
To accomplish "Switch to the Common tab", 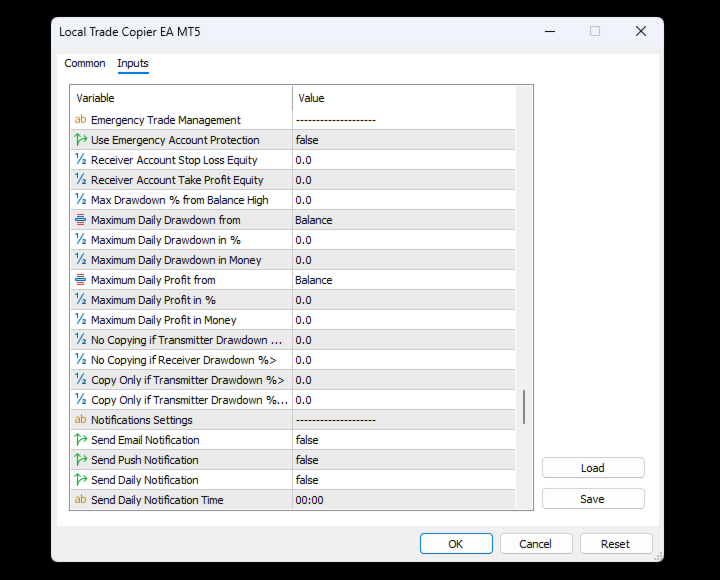I will (x=84, y=63).
